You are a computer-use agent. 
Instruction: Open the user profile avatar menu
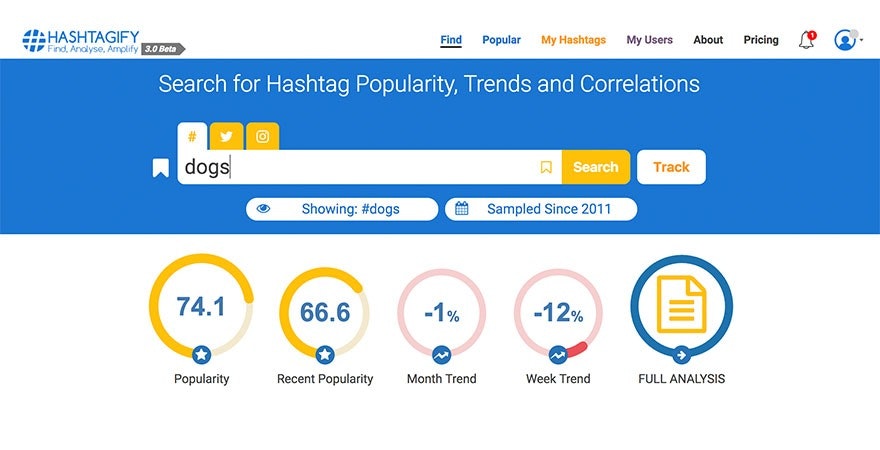846,40
